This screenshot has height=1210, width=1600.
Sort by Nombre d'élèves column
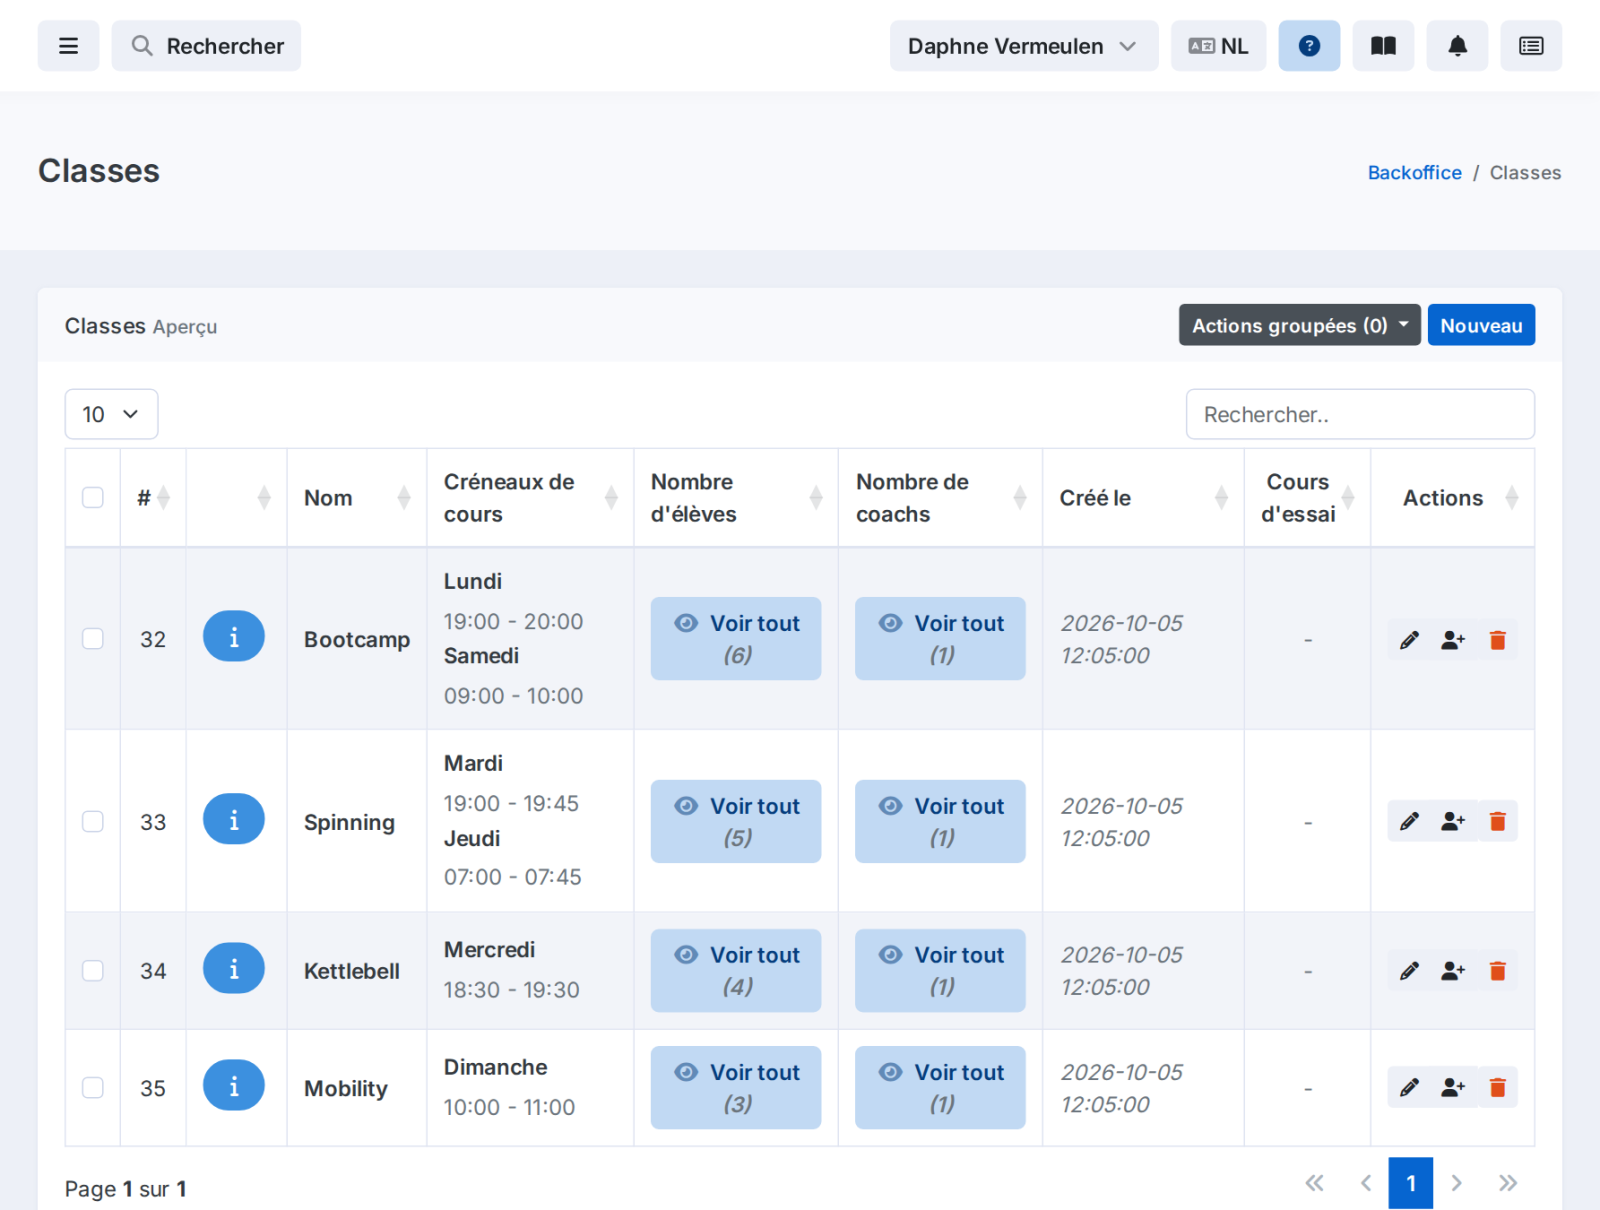[x=736, y=498]
